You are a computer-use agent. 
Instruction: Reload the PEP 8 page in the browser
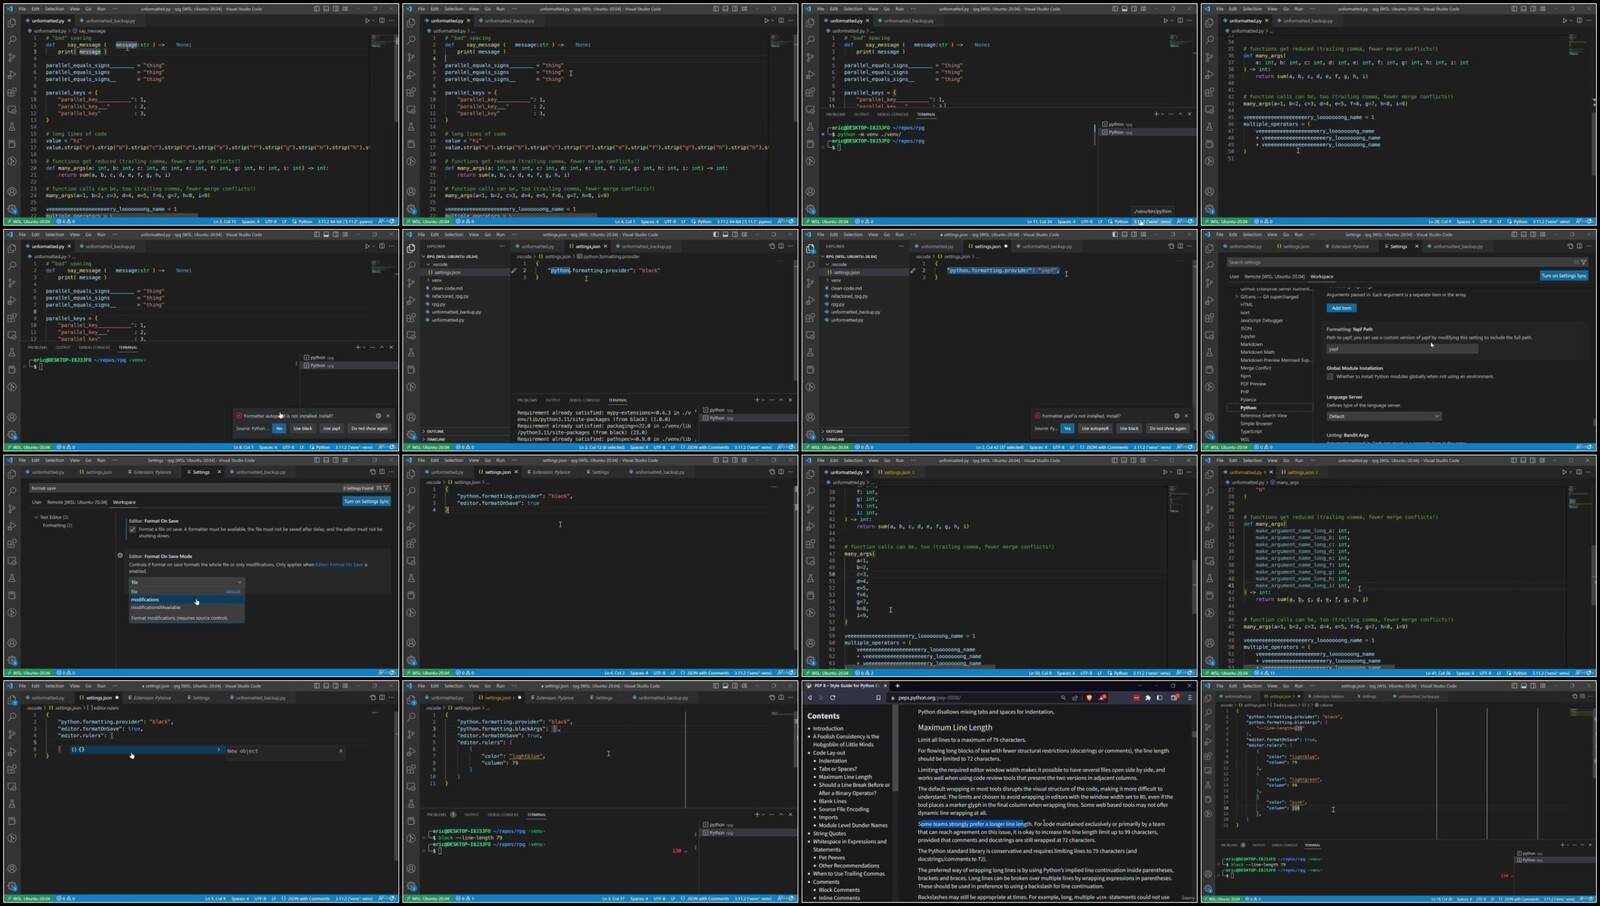click(x=832, y=698)
